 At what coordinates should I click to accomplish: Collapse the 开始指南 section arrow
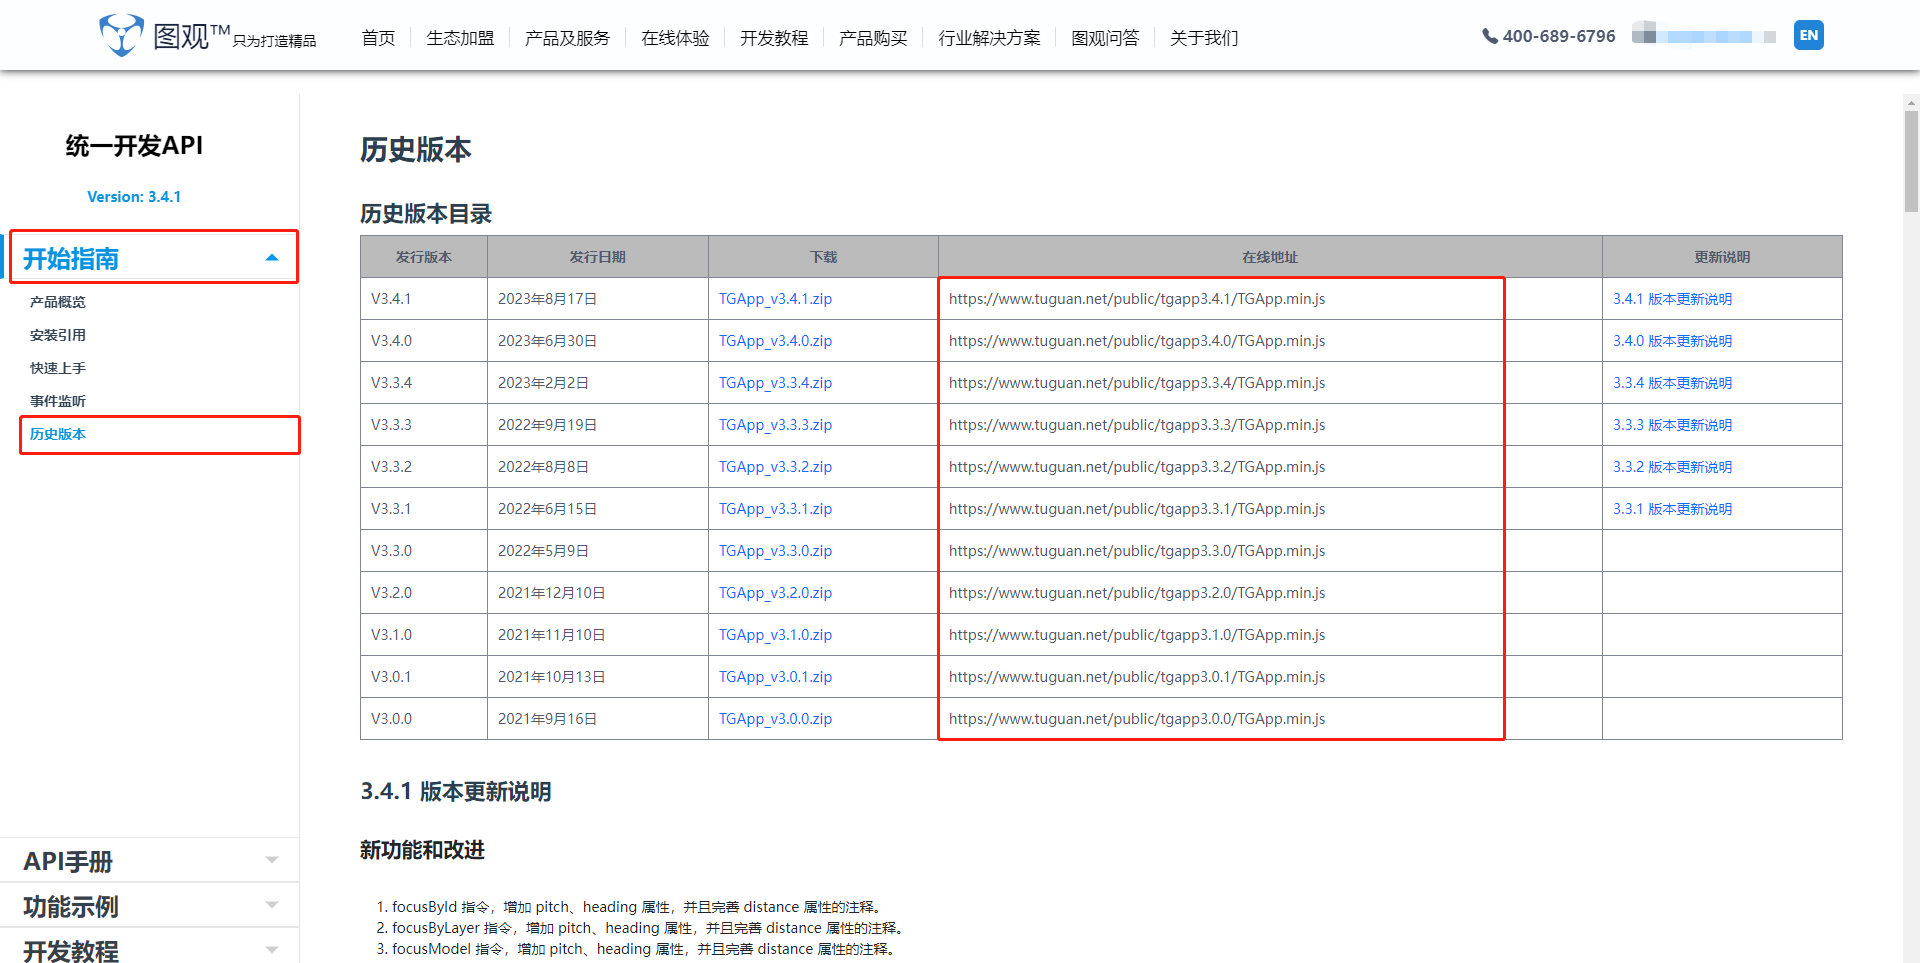[272, 258]
